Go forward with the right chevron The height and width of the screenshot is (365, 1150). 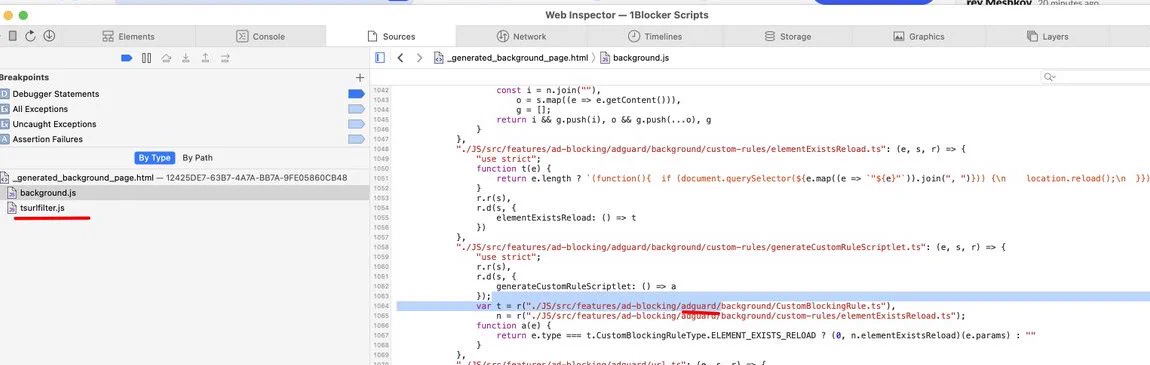420,57
